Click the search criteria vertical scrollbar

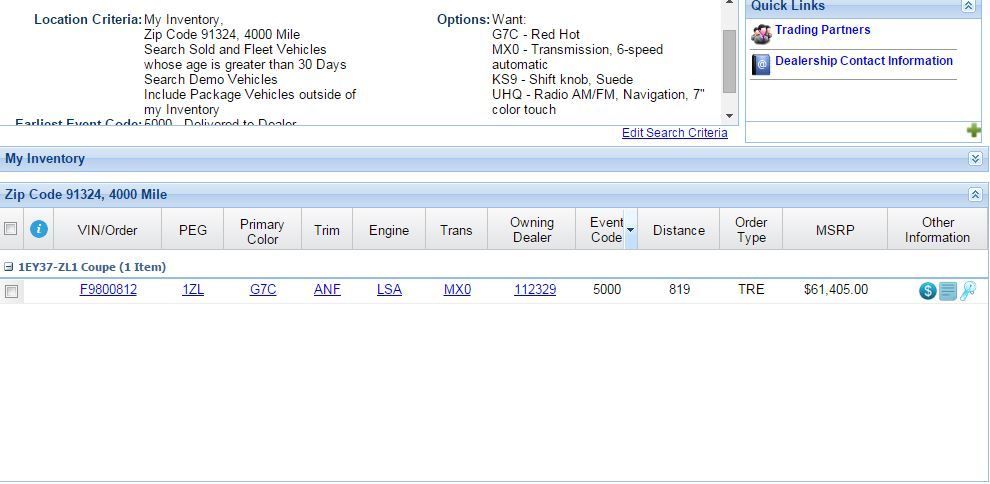(x=729, y=60)
